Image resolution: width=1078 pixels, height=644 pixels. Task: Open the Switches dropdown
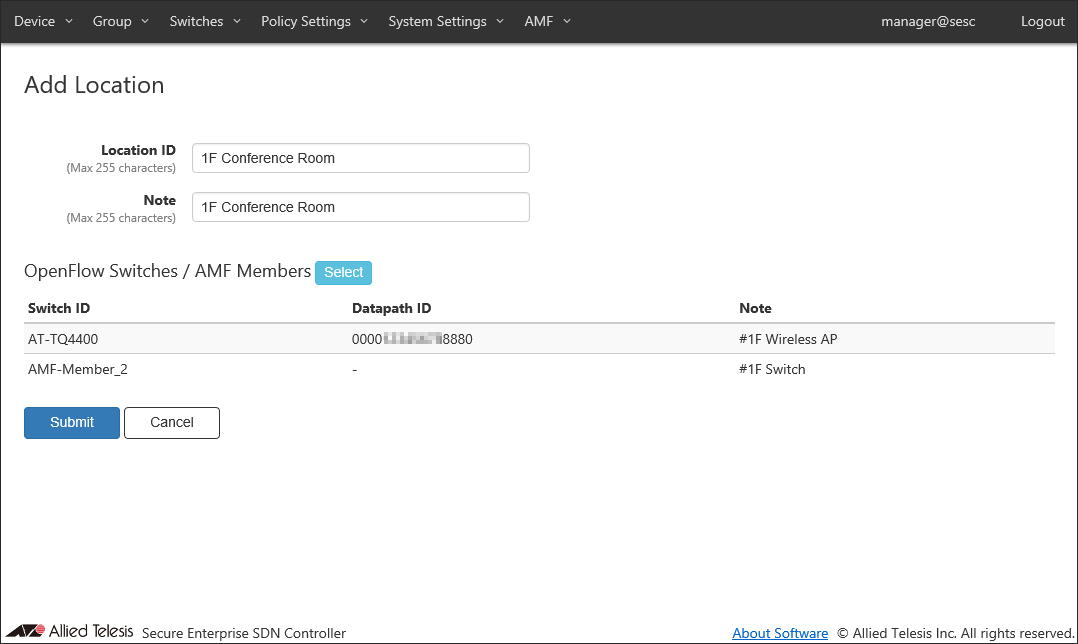click(205, 21)
